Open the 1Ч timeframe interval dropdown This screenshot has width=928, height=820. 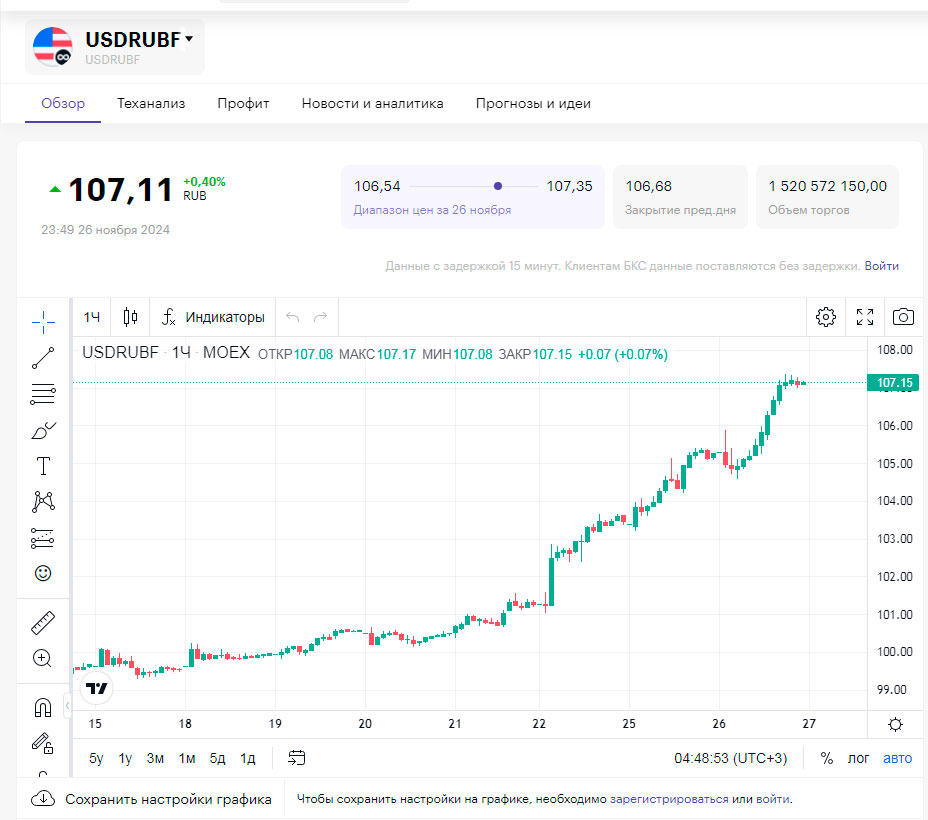(x=92, y=317)
